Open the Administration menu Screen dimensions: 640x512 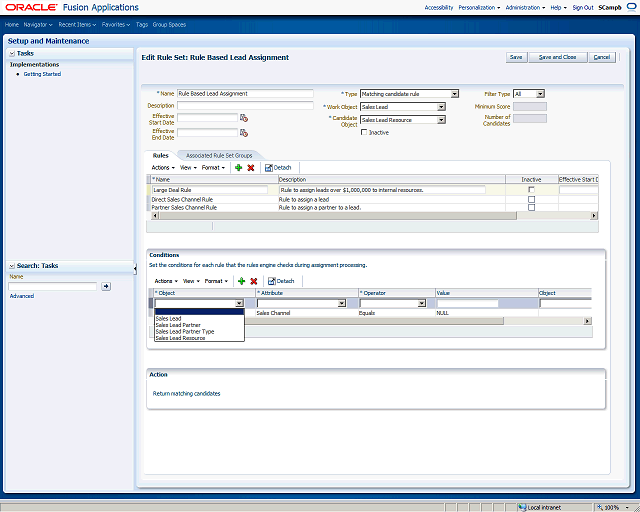[x=525, y=7]
